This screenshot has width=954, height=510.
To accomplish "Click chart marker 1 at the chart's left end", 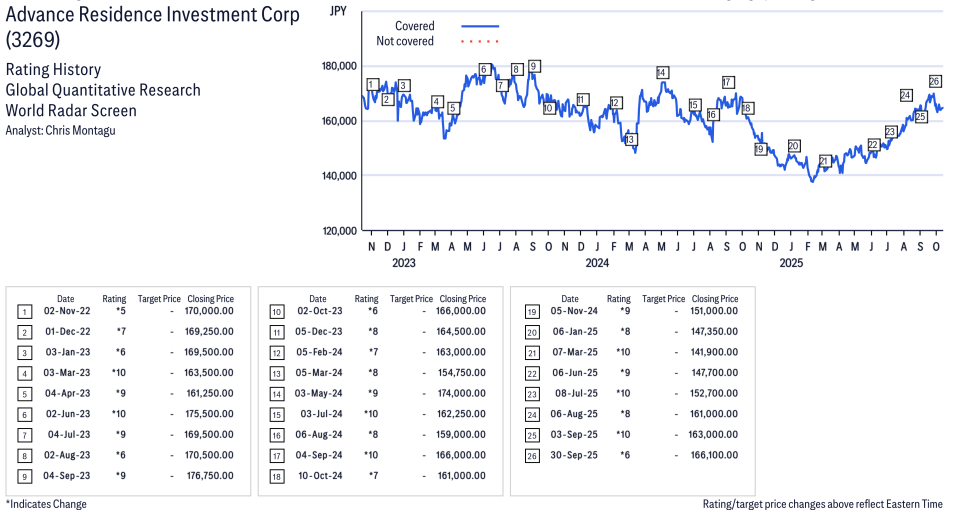I will (372, 84).
